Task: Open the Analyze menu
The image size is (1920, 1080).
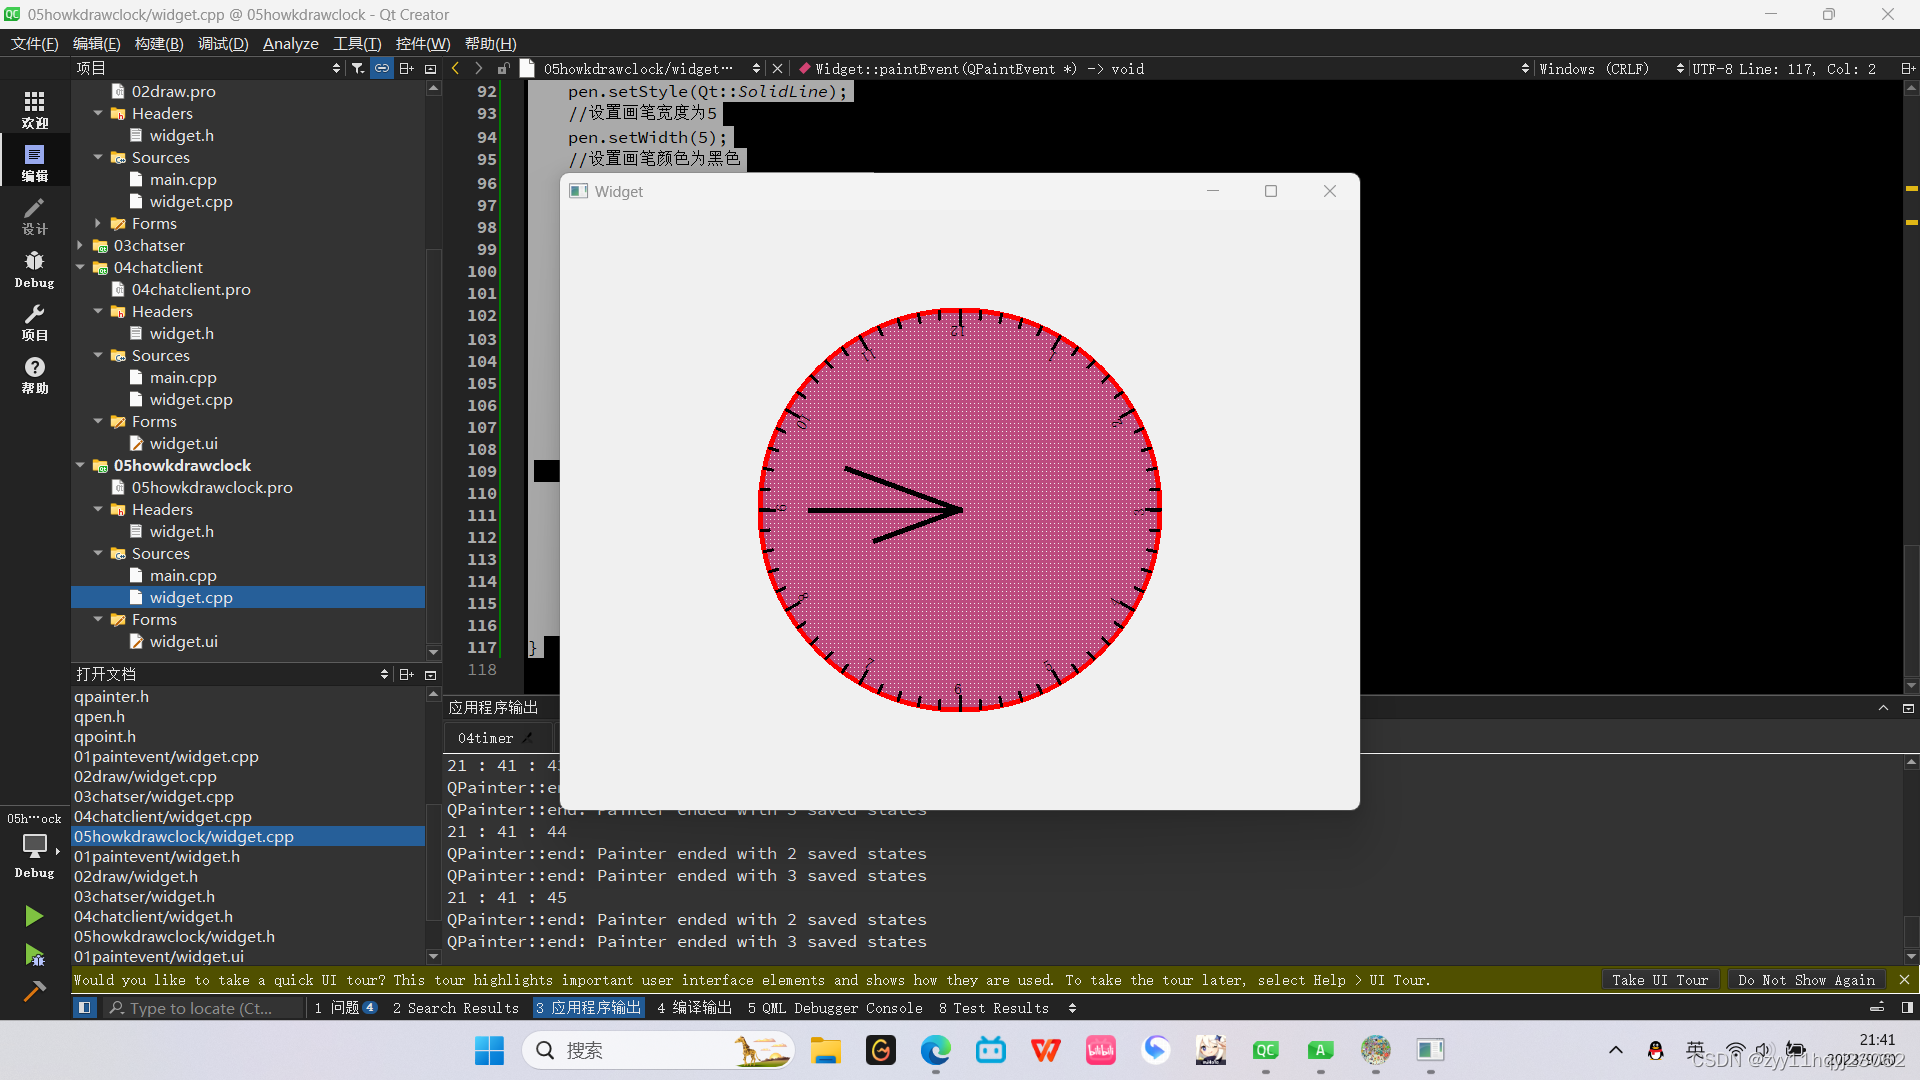Action: coord(290,43)
